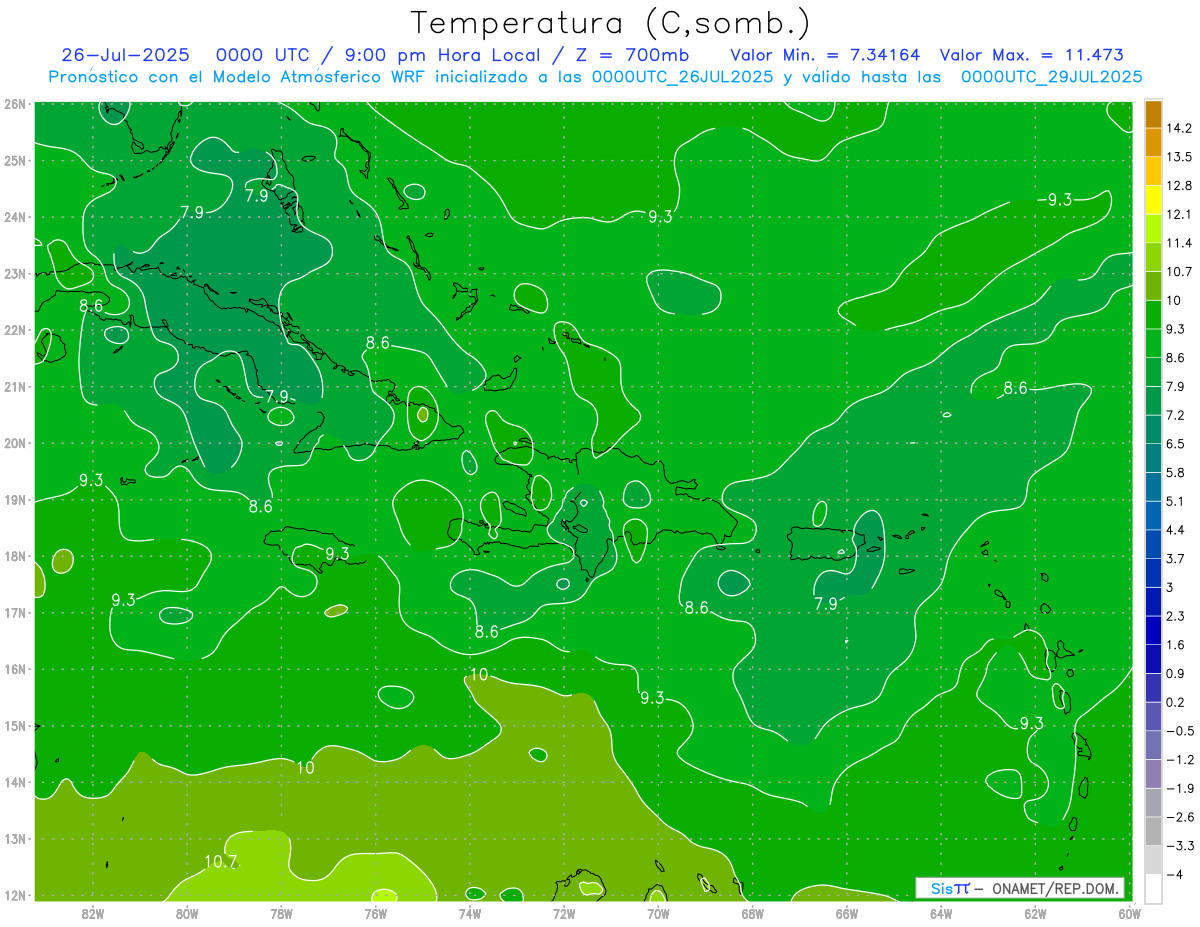Viewport: 1200px width, 927px height.
Task: Click the colorbar label '14.2'
Action: (1179, 128)
